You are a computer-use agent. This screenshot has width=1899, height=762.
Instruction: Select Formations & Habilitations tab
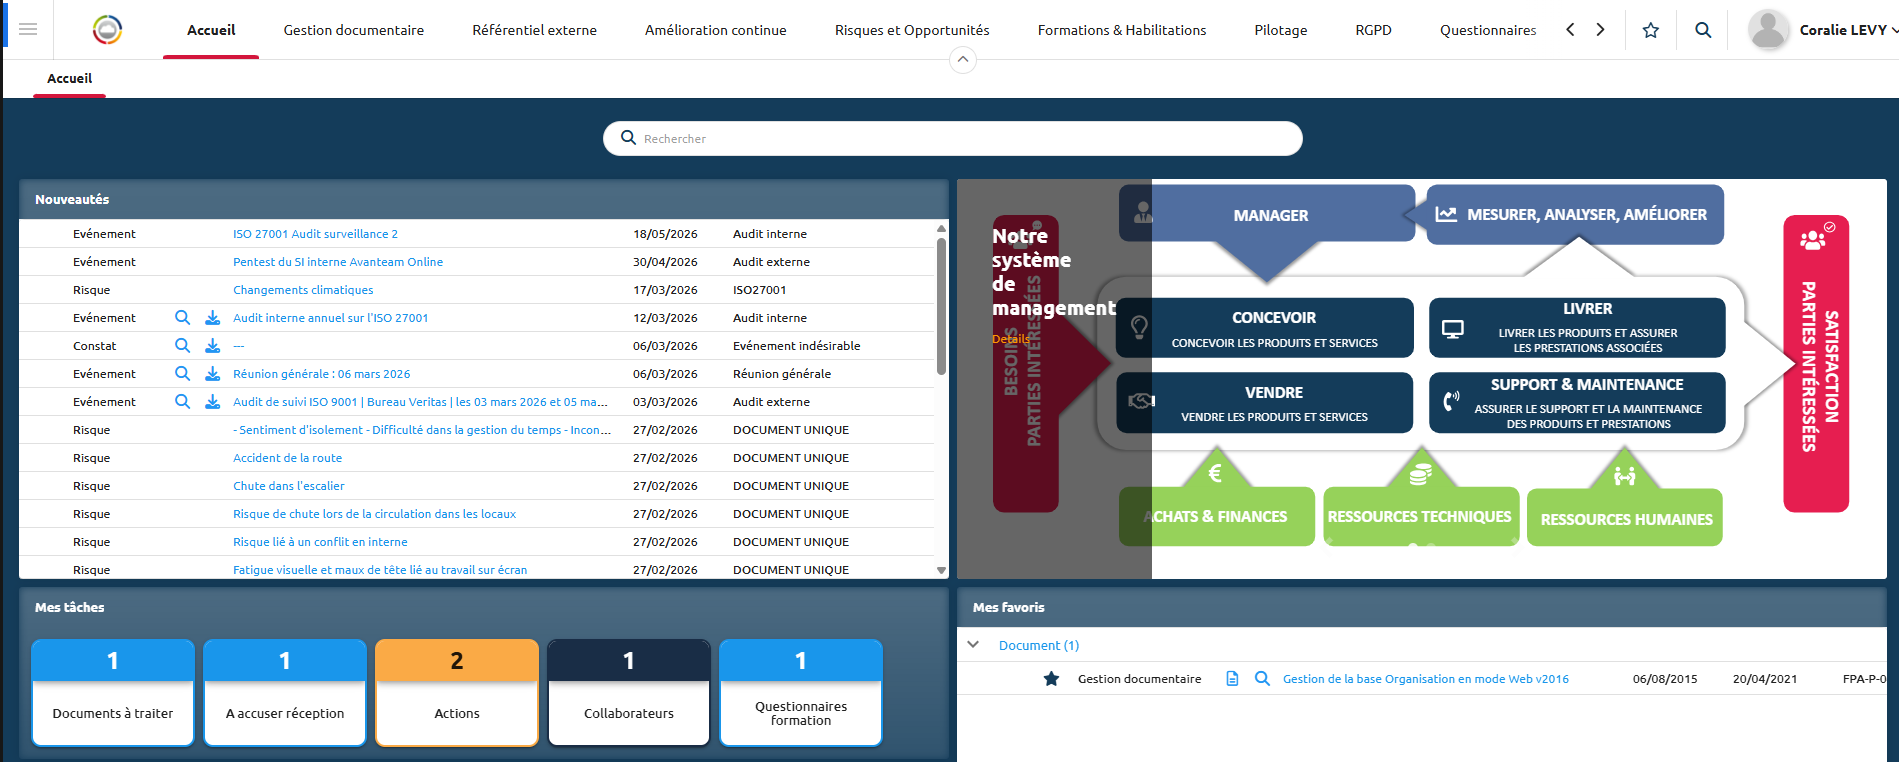[1122, 30]
